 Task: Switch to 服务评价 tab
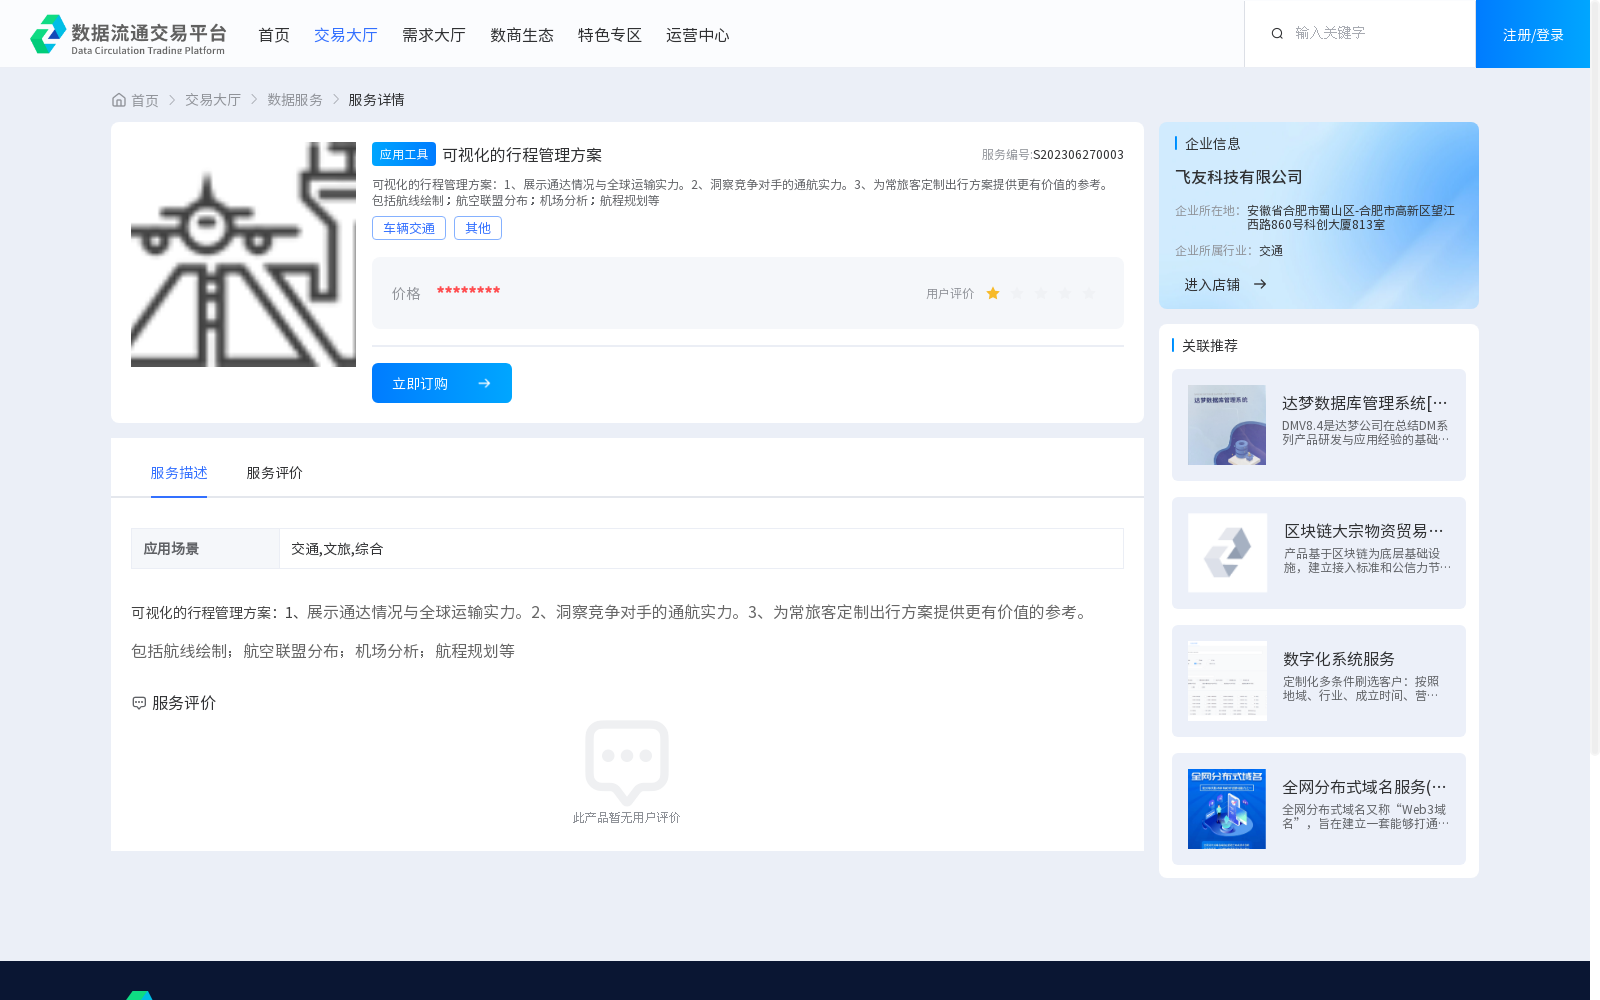275,473
